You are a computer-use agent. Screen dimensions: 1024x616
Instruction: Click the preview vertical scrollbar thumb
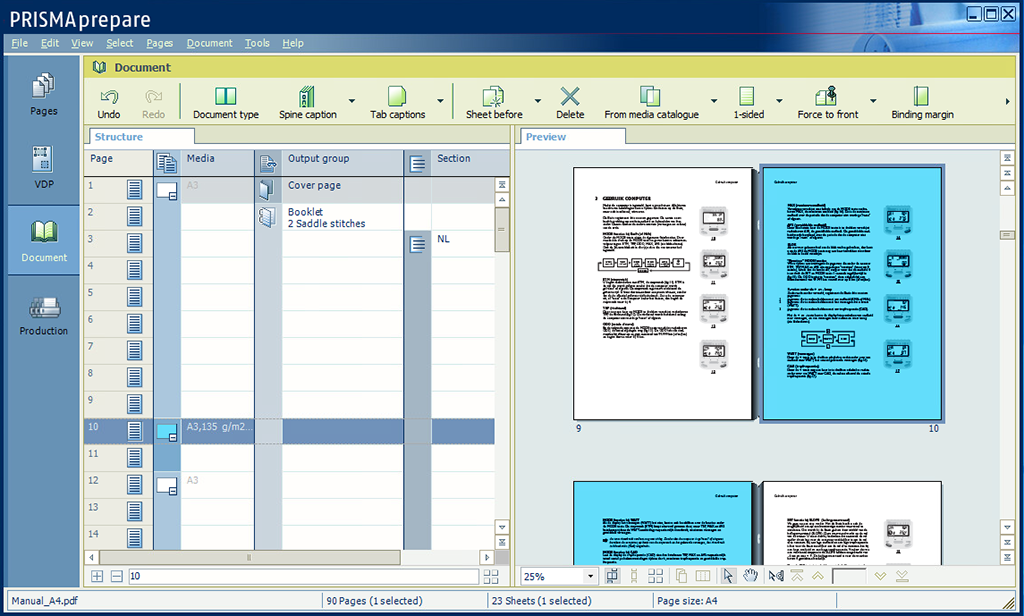(x=1007, y=235)
